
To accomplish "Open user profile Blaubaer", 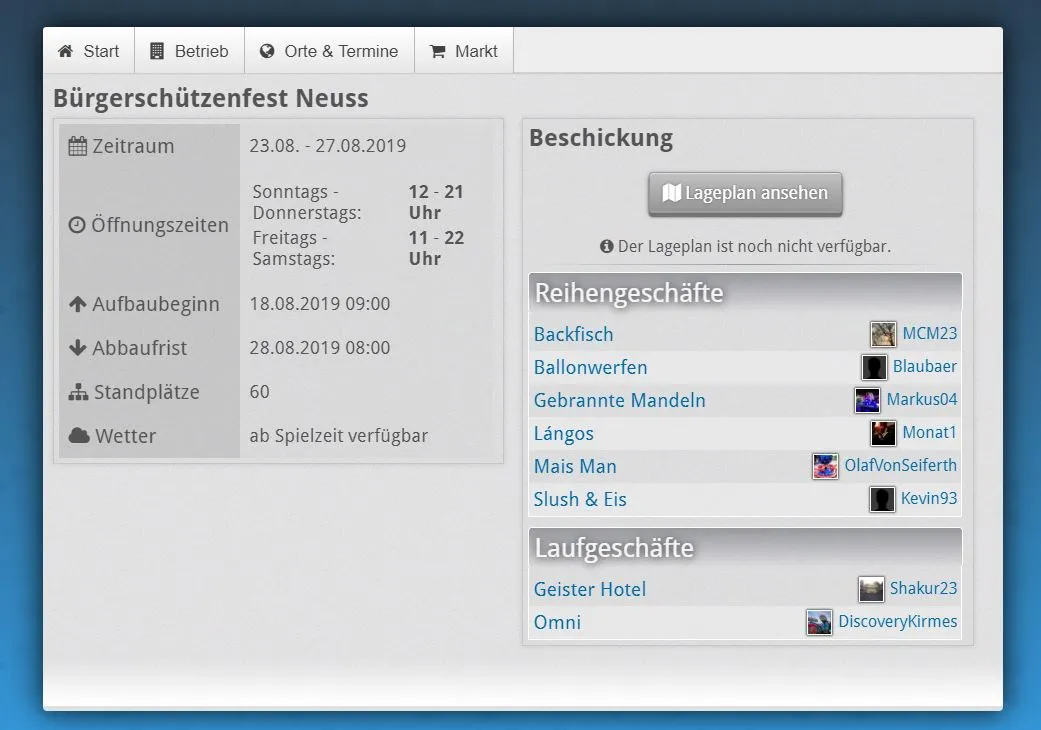I will (x=924, y=367).
